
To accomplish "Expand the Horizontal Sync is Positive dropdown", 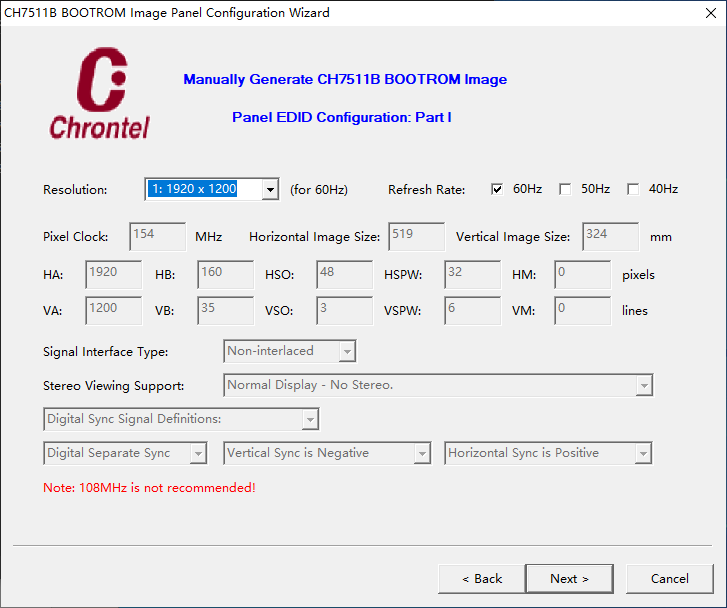I will [x=643, y=453].
